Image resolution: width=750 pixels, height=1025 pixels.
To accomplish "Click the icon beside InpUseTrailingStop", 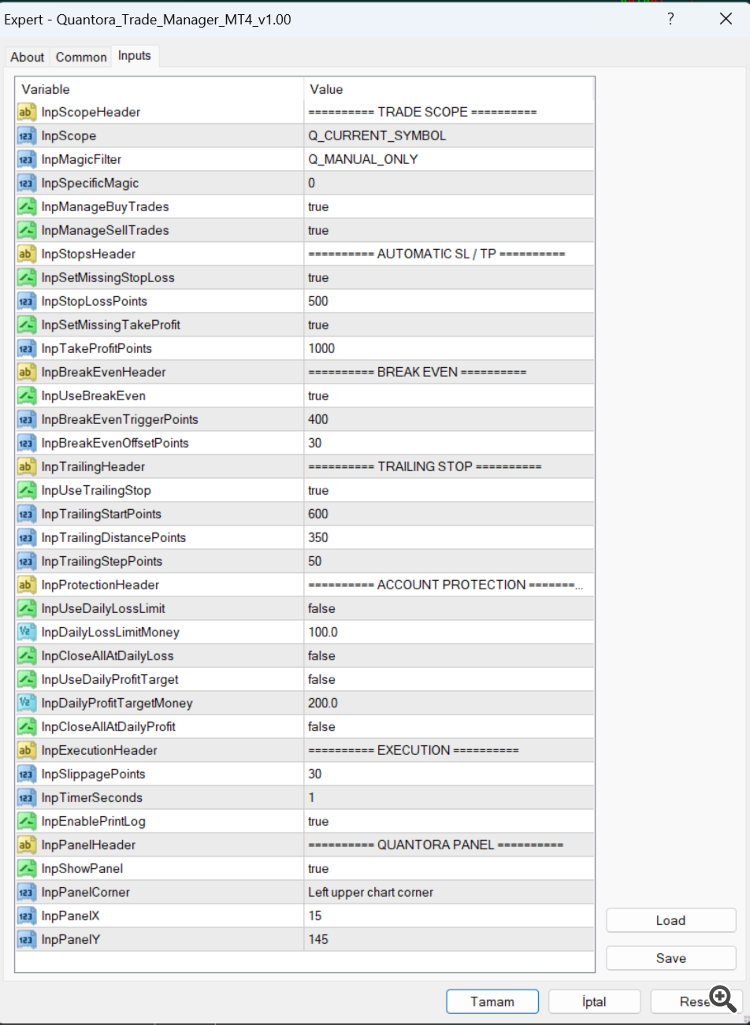I will (x=26, y=490).
